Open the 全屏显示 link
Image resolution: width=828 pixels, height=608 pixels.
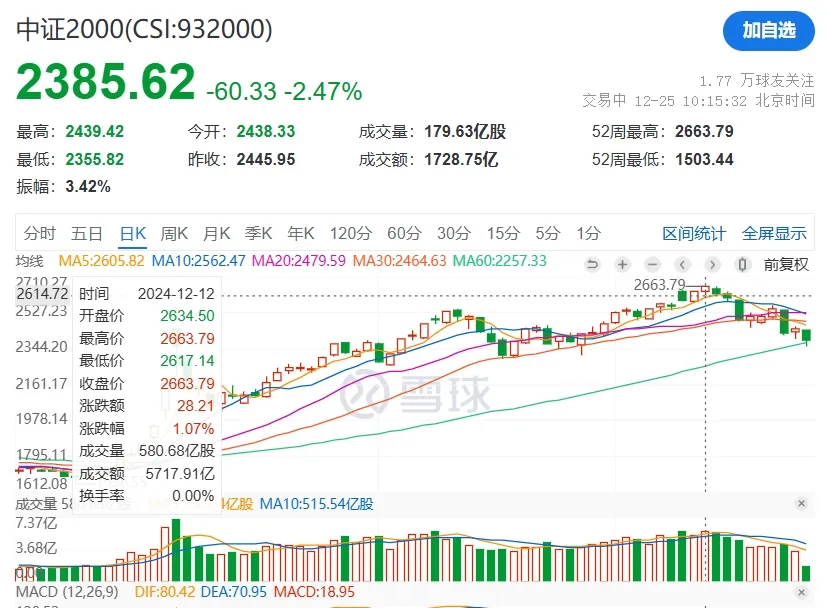774,233
